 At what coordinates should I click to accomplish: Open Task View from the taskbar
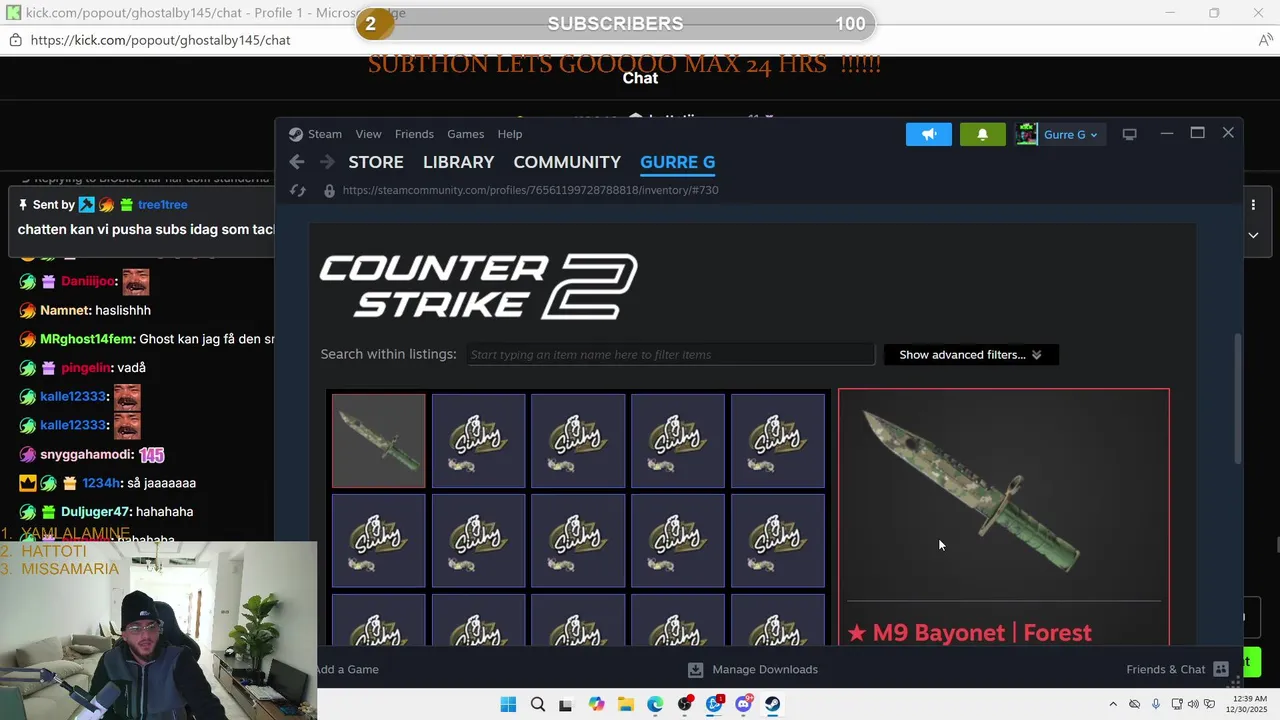(566, 704)
